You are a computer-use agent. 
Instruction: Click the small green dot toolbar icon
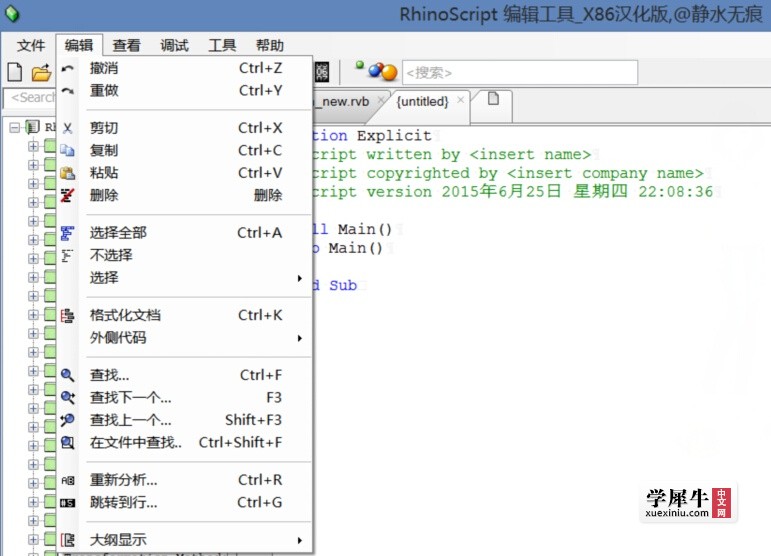[x=360, y=65]
